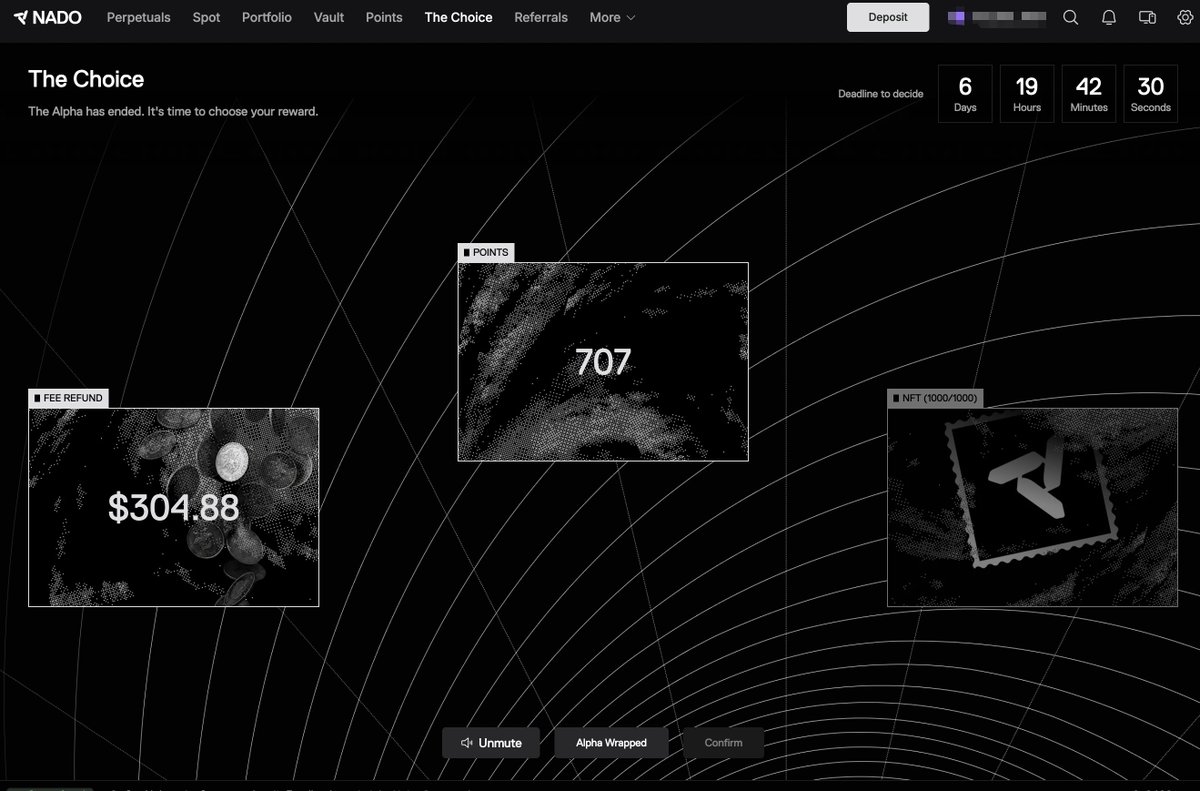Viewport: 1200px width, 791px height.
Task: Click the Minutes countdown box
Action: (1089, 94)
